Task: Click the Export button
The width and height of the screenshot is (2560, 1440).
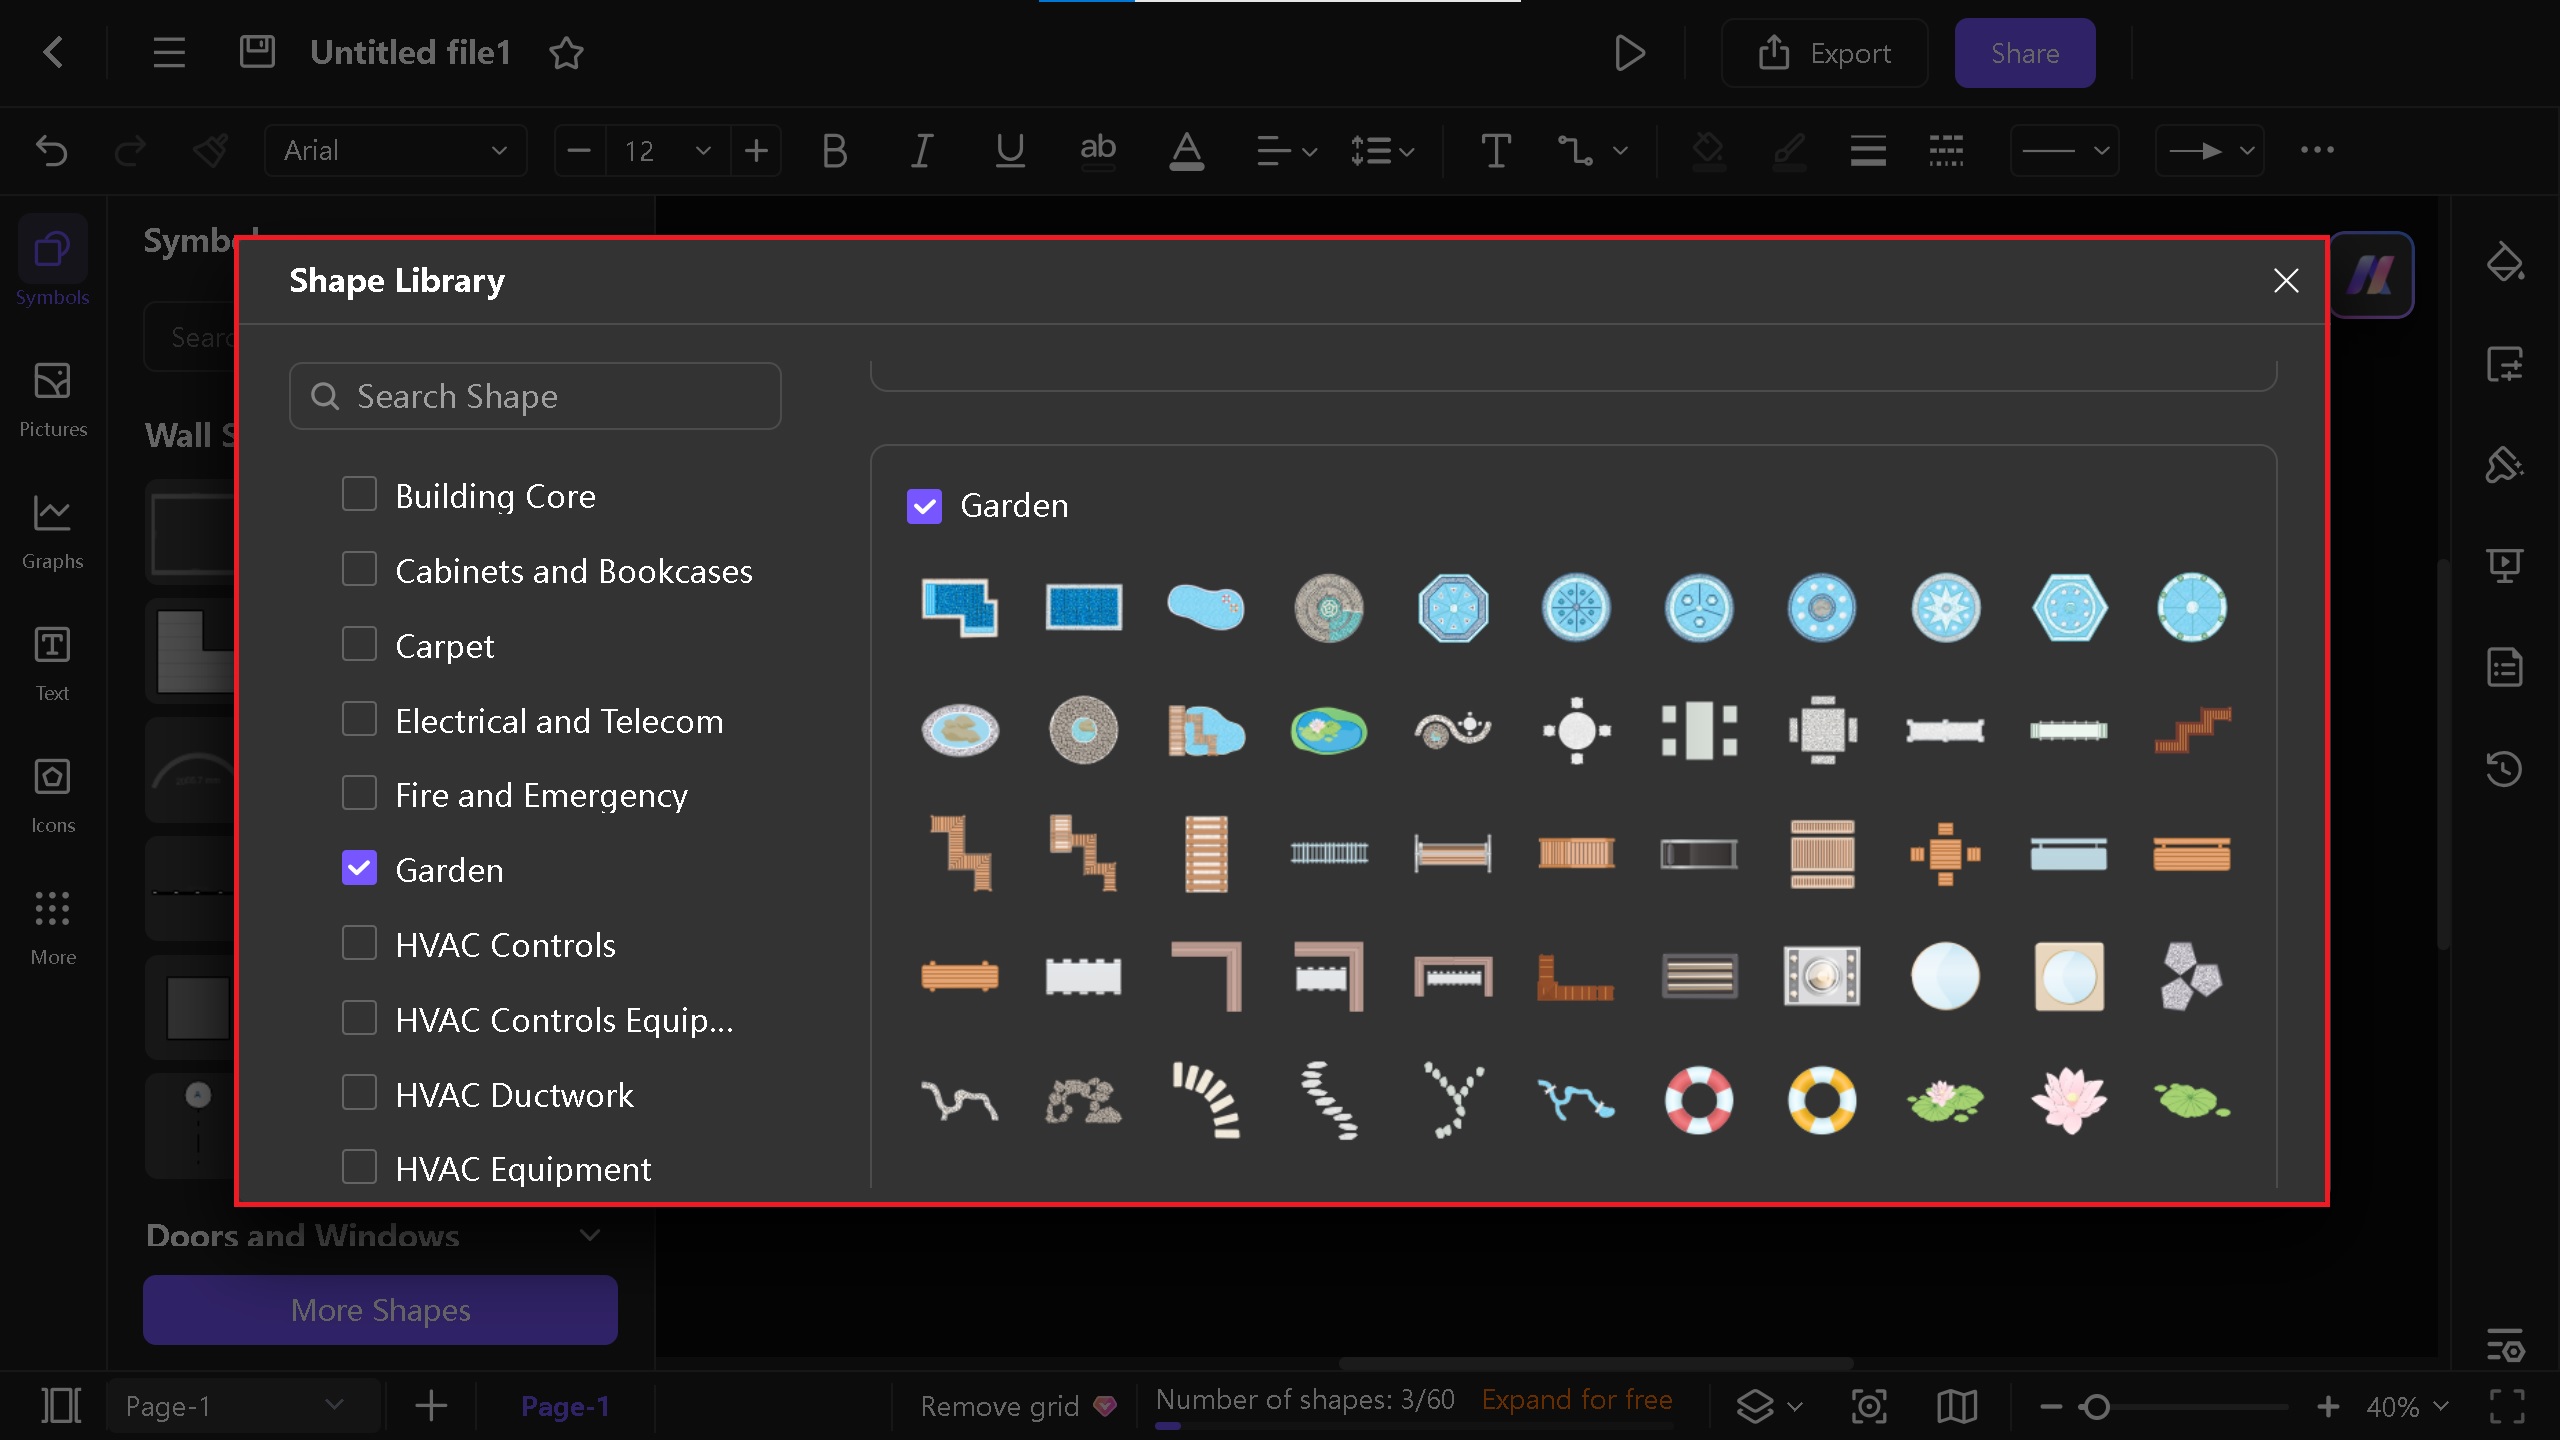Action: coord(1825,53)
